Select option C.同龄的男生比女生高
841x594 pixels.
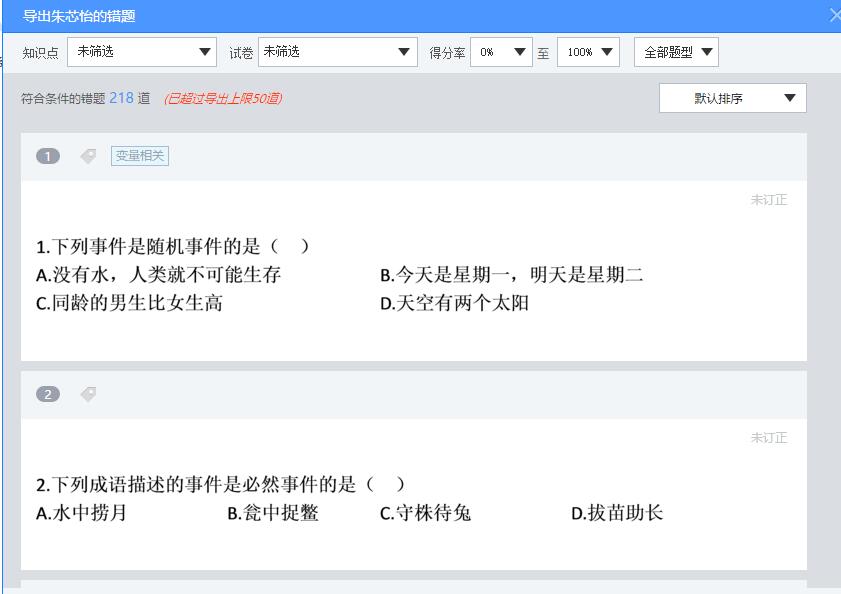point(129,303)
